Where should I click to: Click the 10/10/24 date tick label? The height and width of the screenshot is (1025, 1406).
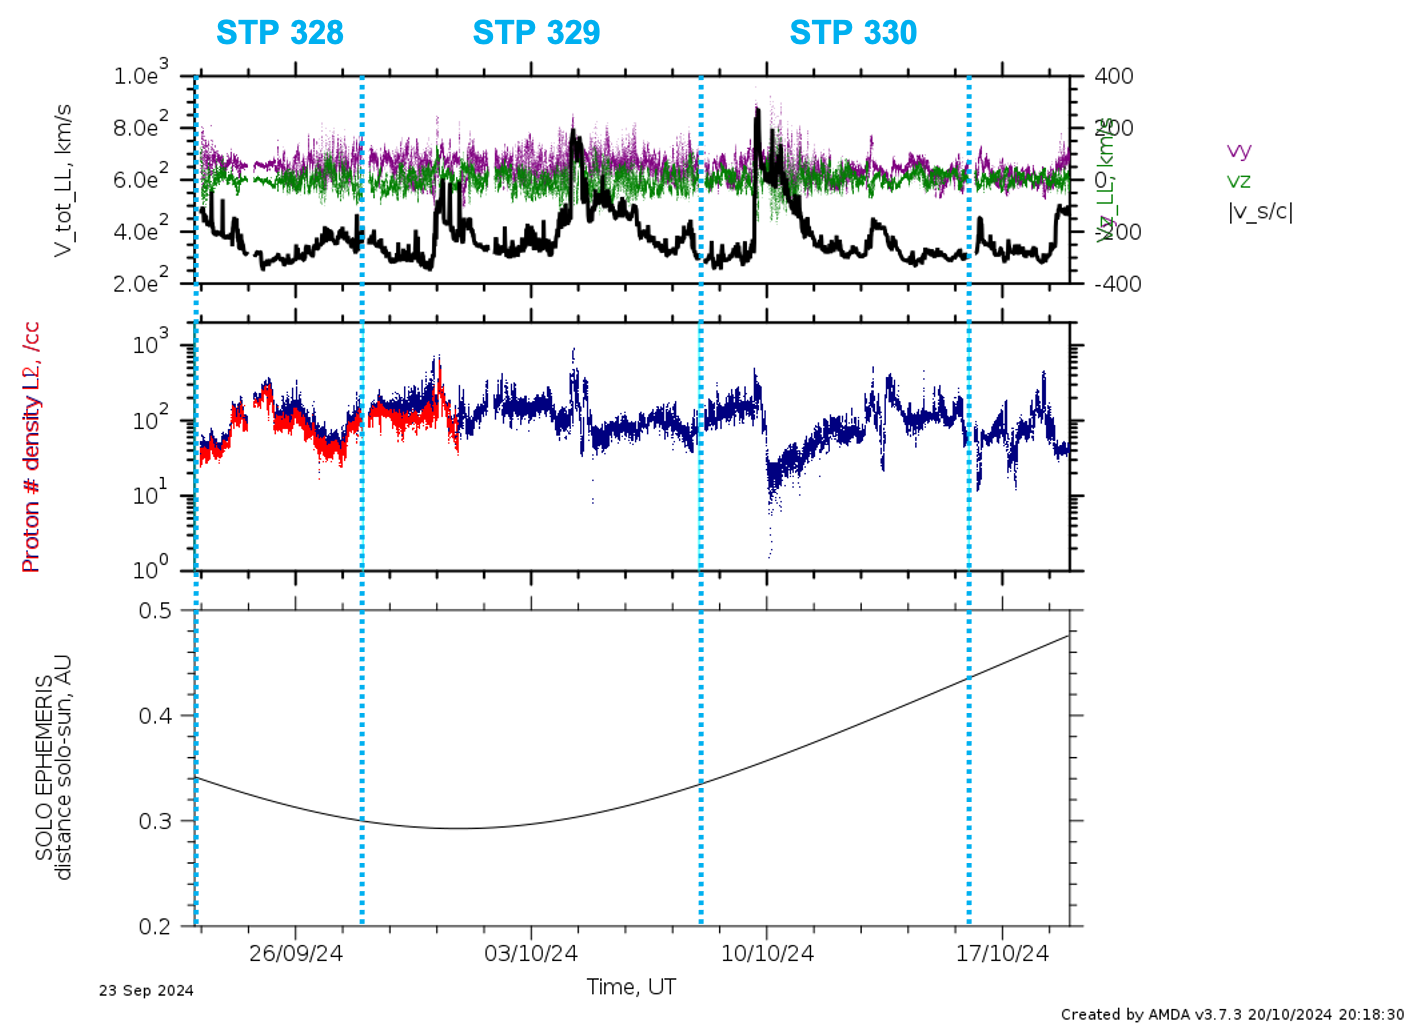tap(767, 953)
